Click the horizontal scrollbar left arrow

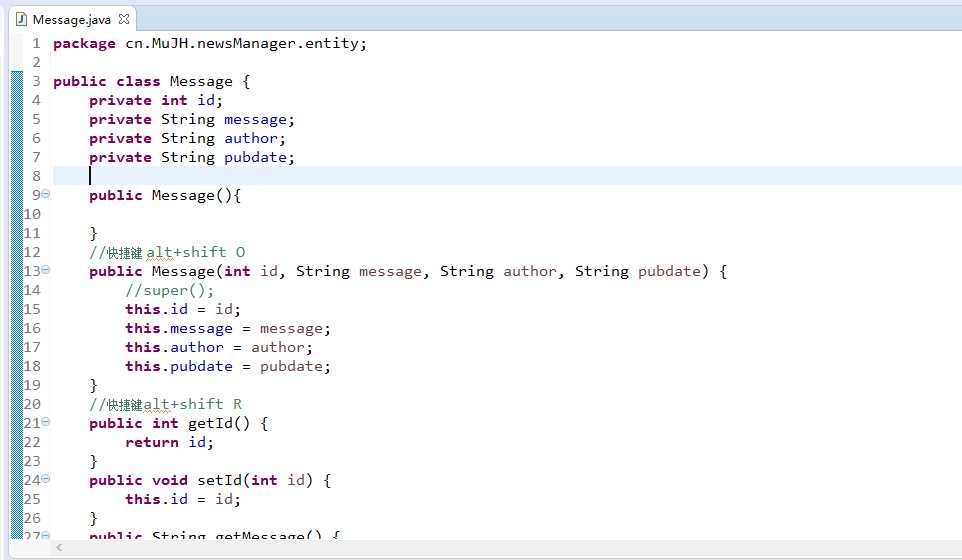coord(60,547)
